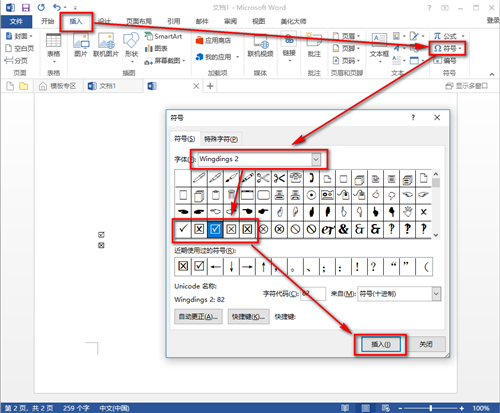Expand the 公式 equation dropdown arrow
Screen dimensions: 500x413
pos(463,36)
